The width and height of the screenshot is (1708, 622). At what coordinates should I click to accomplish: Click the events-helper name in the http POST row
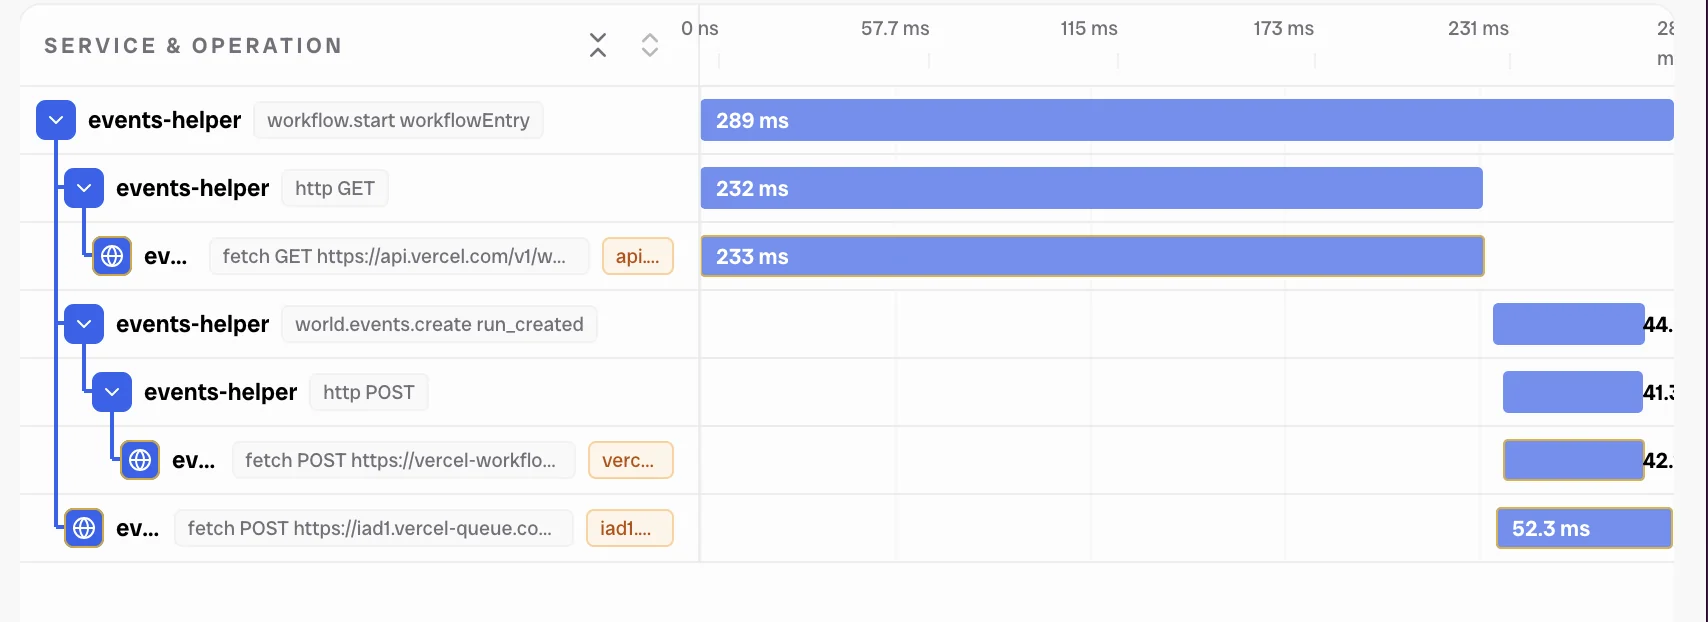[220, 392]
